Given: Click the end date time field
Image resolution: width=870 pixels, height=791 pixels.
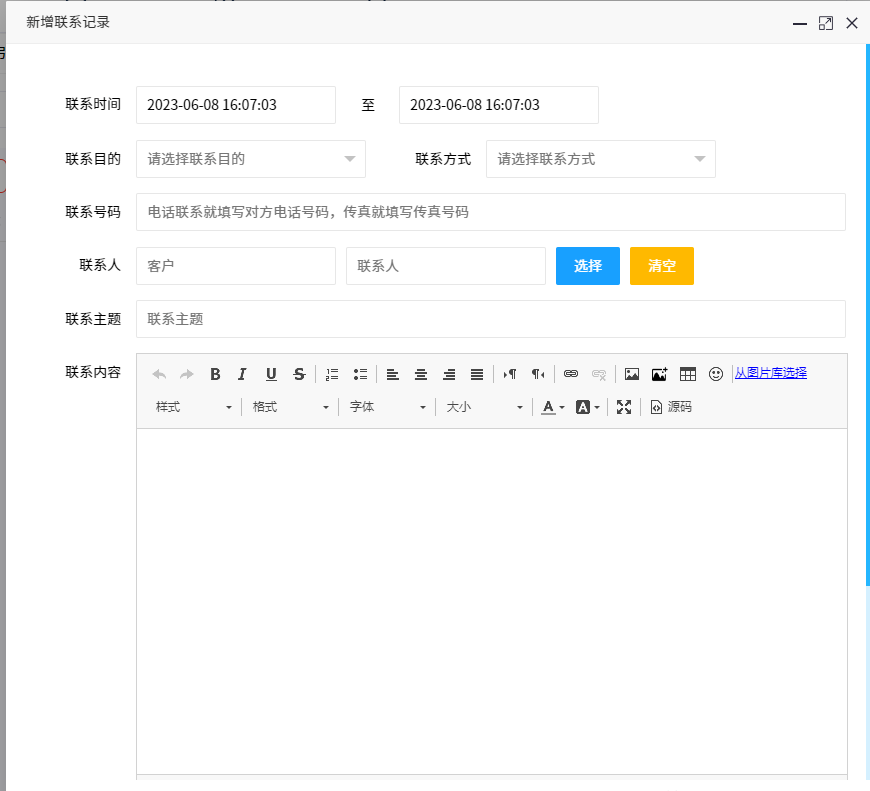Looking at the screenshot, I should coord(499,105).
